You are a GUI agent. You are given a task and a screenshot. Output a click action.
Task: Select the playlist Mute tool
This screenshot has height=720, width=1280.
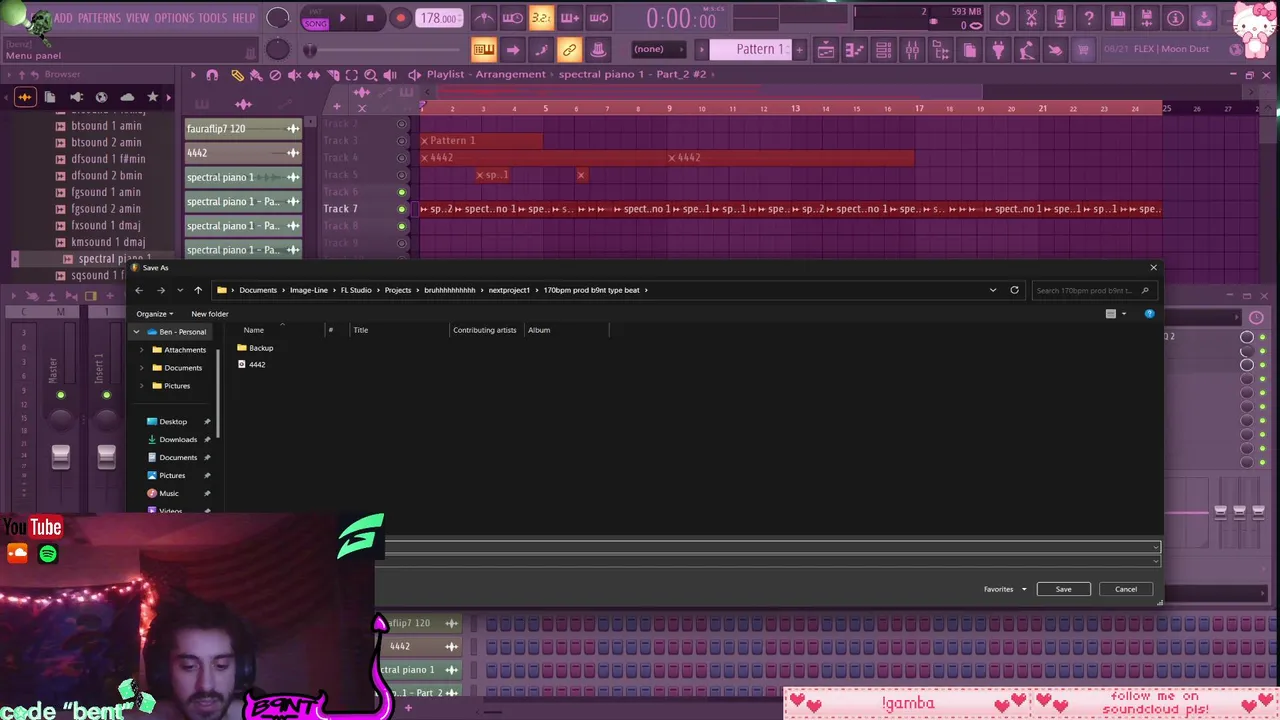(294, 75)
